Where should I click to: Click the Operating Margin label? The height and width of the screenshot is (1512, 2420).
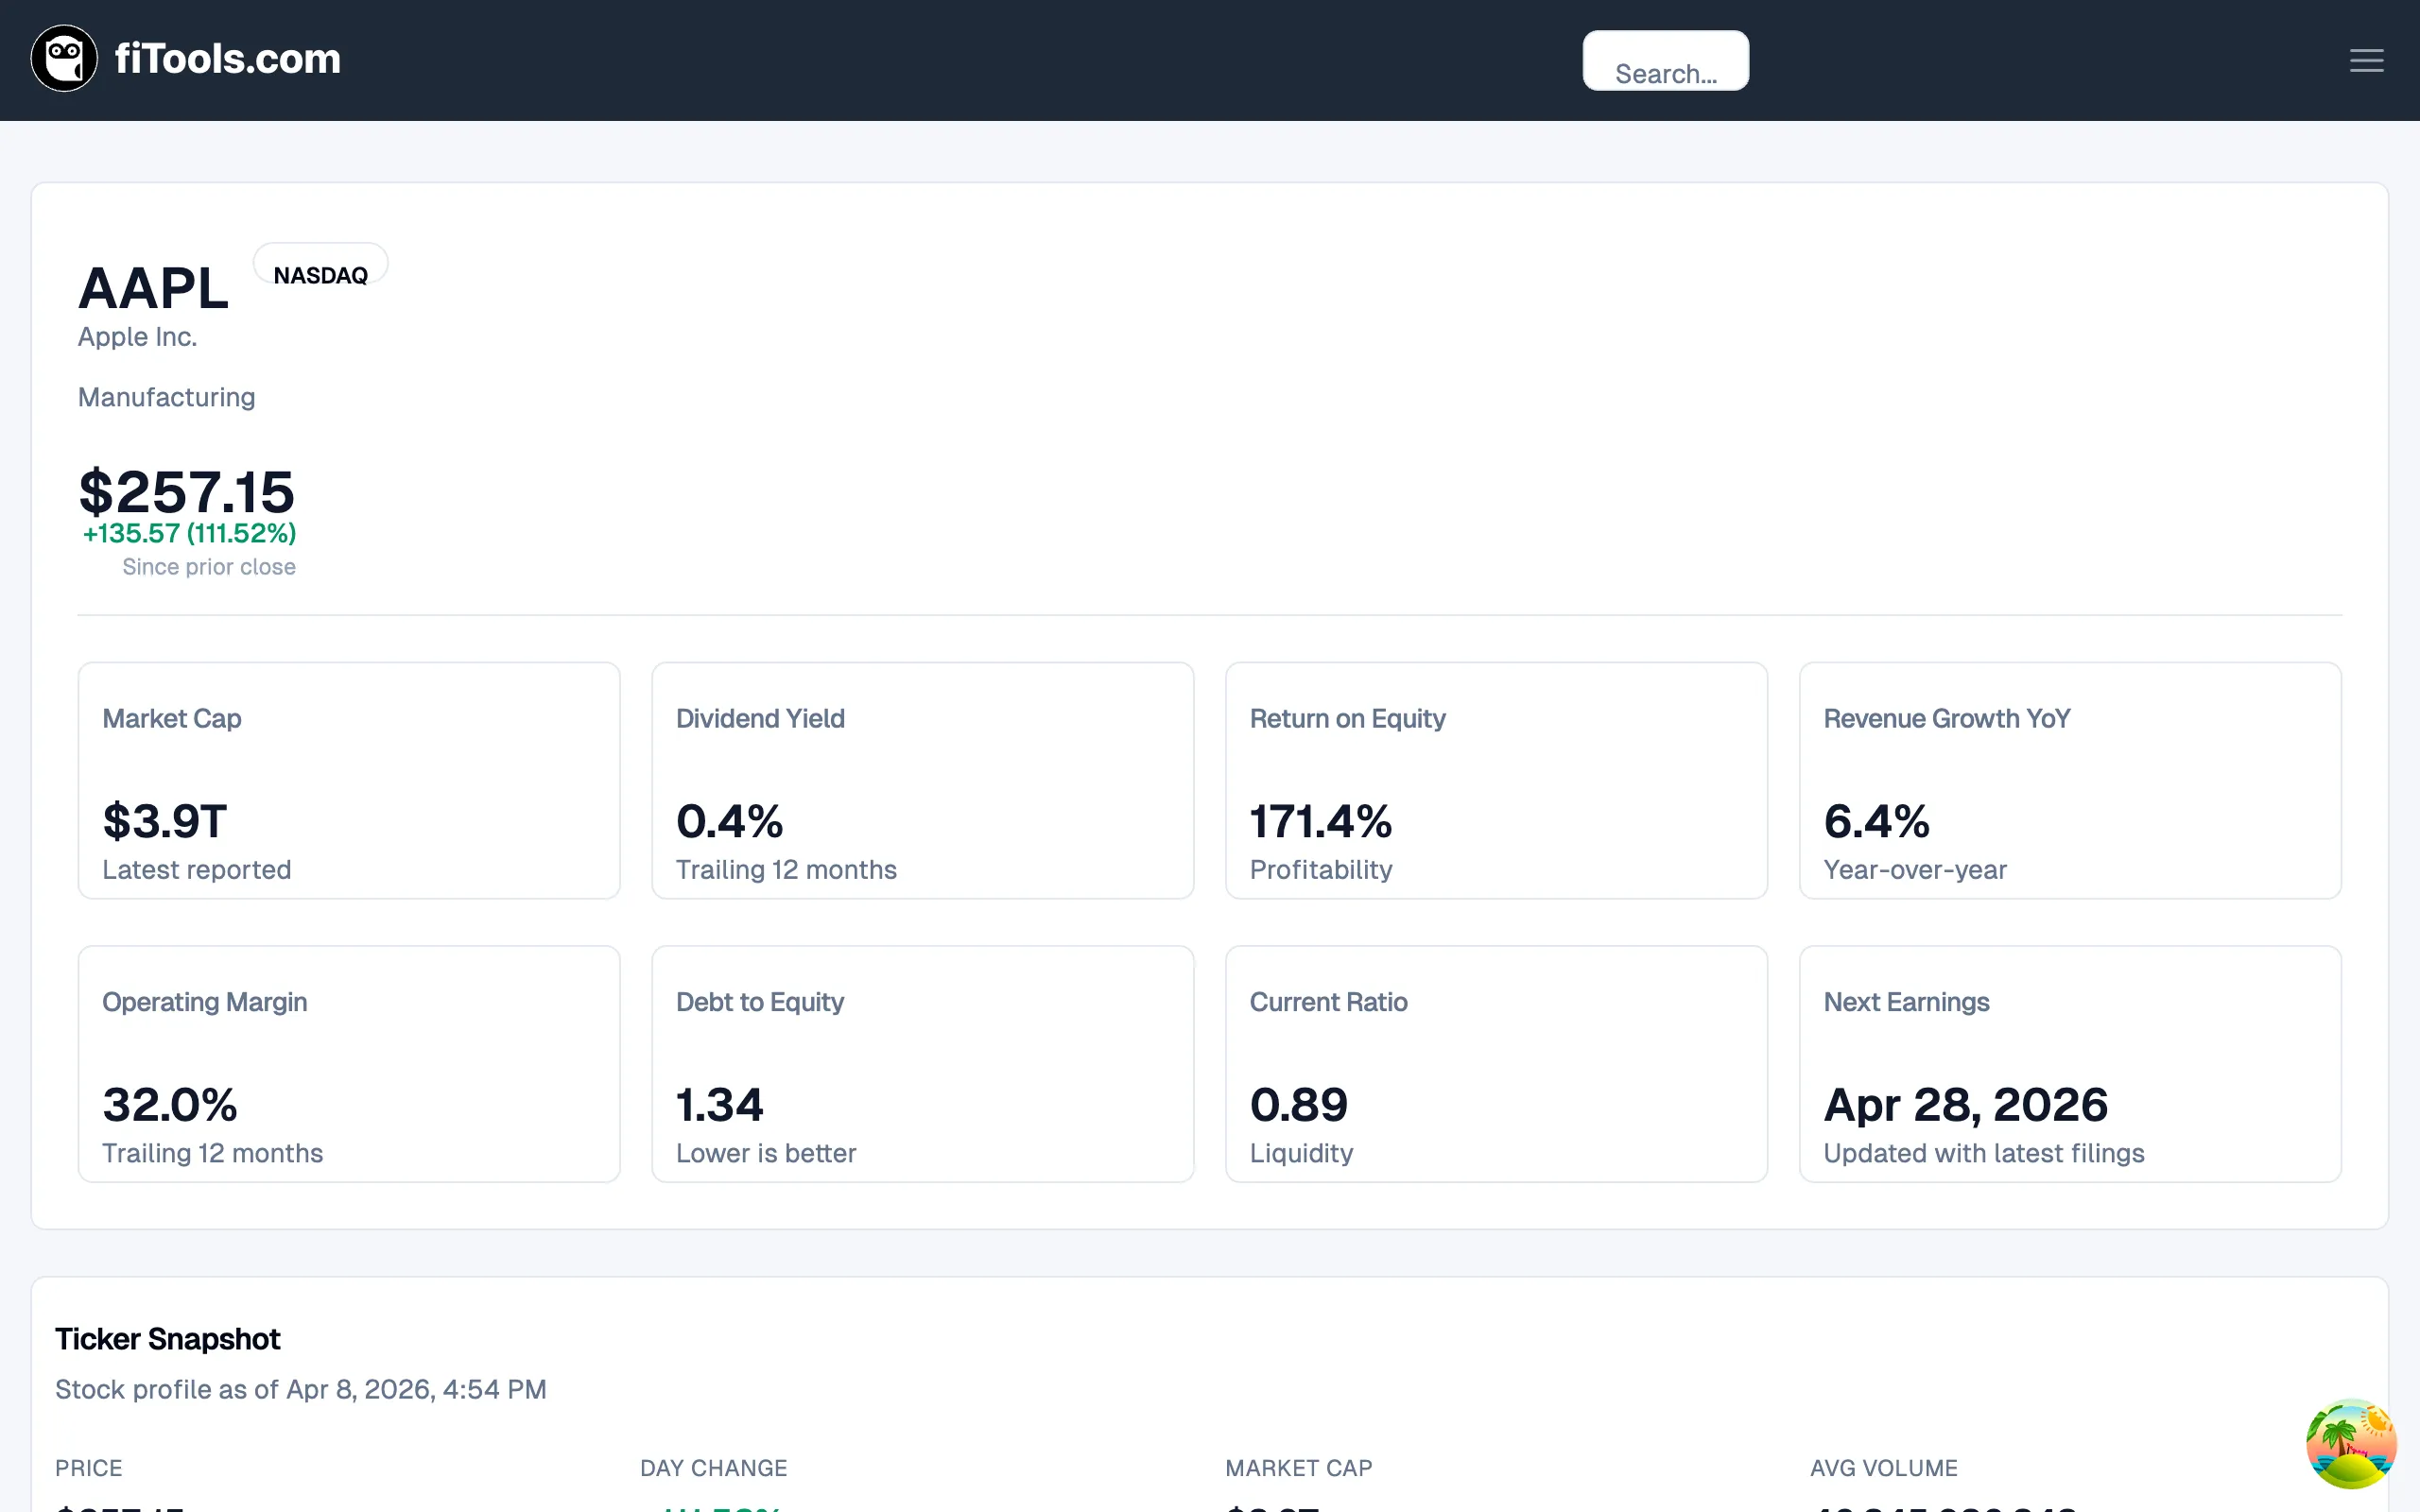coord(204,1002)
